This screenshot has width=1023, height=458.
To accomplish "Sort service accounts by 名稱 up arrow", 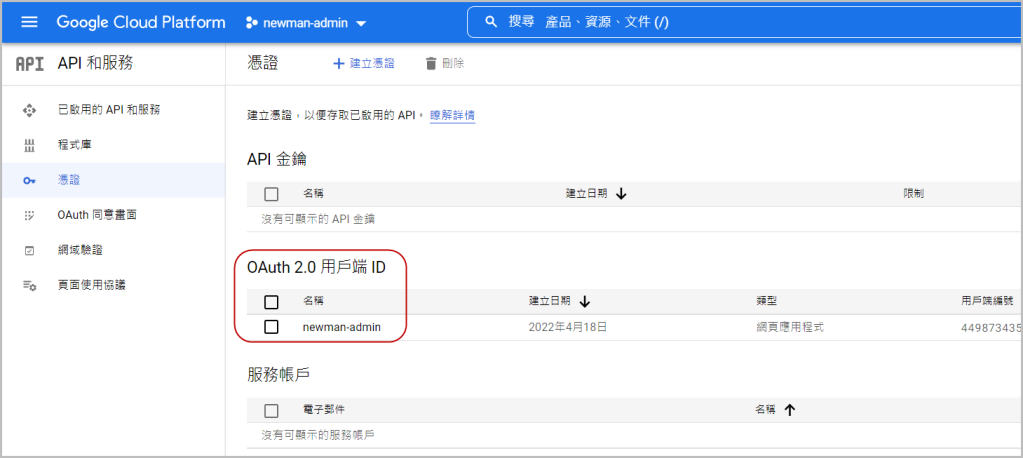I will 790,410.
